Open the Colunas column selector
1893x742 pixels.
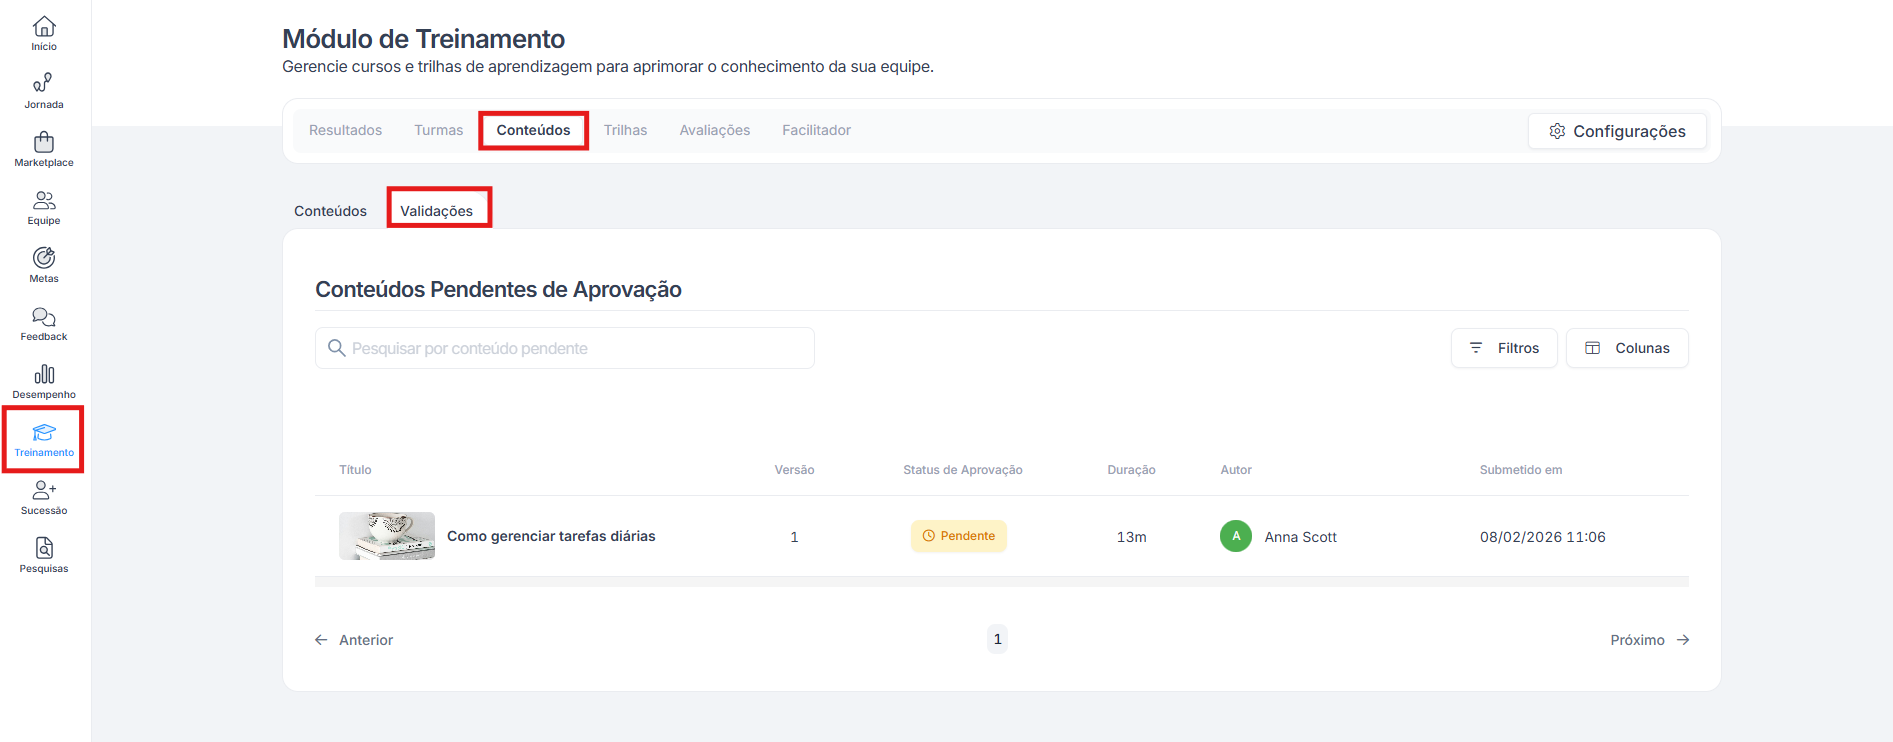tap(1626, 348)
